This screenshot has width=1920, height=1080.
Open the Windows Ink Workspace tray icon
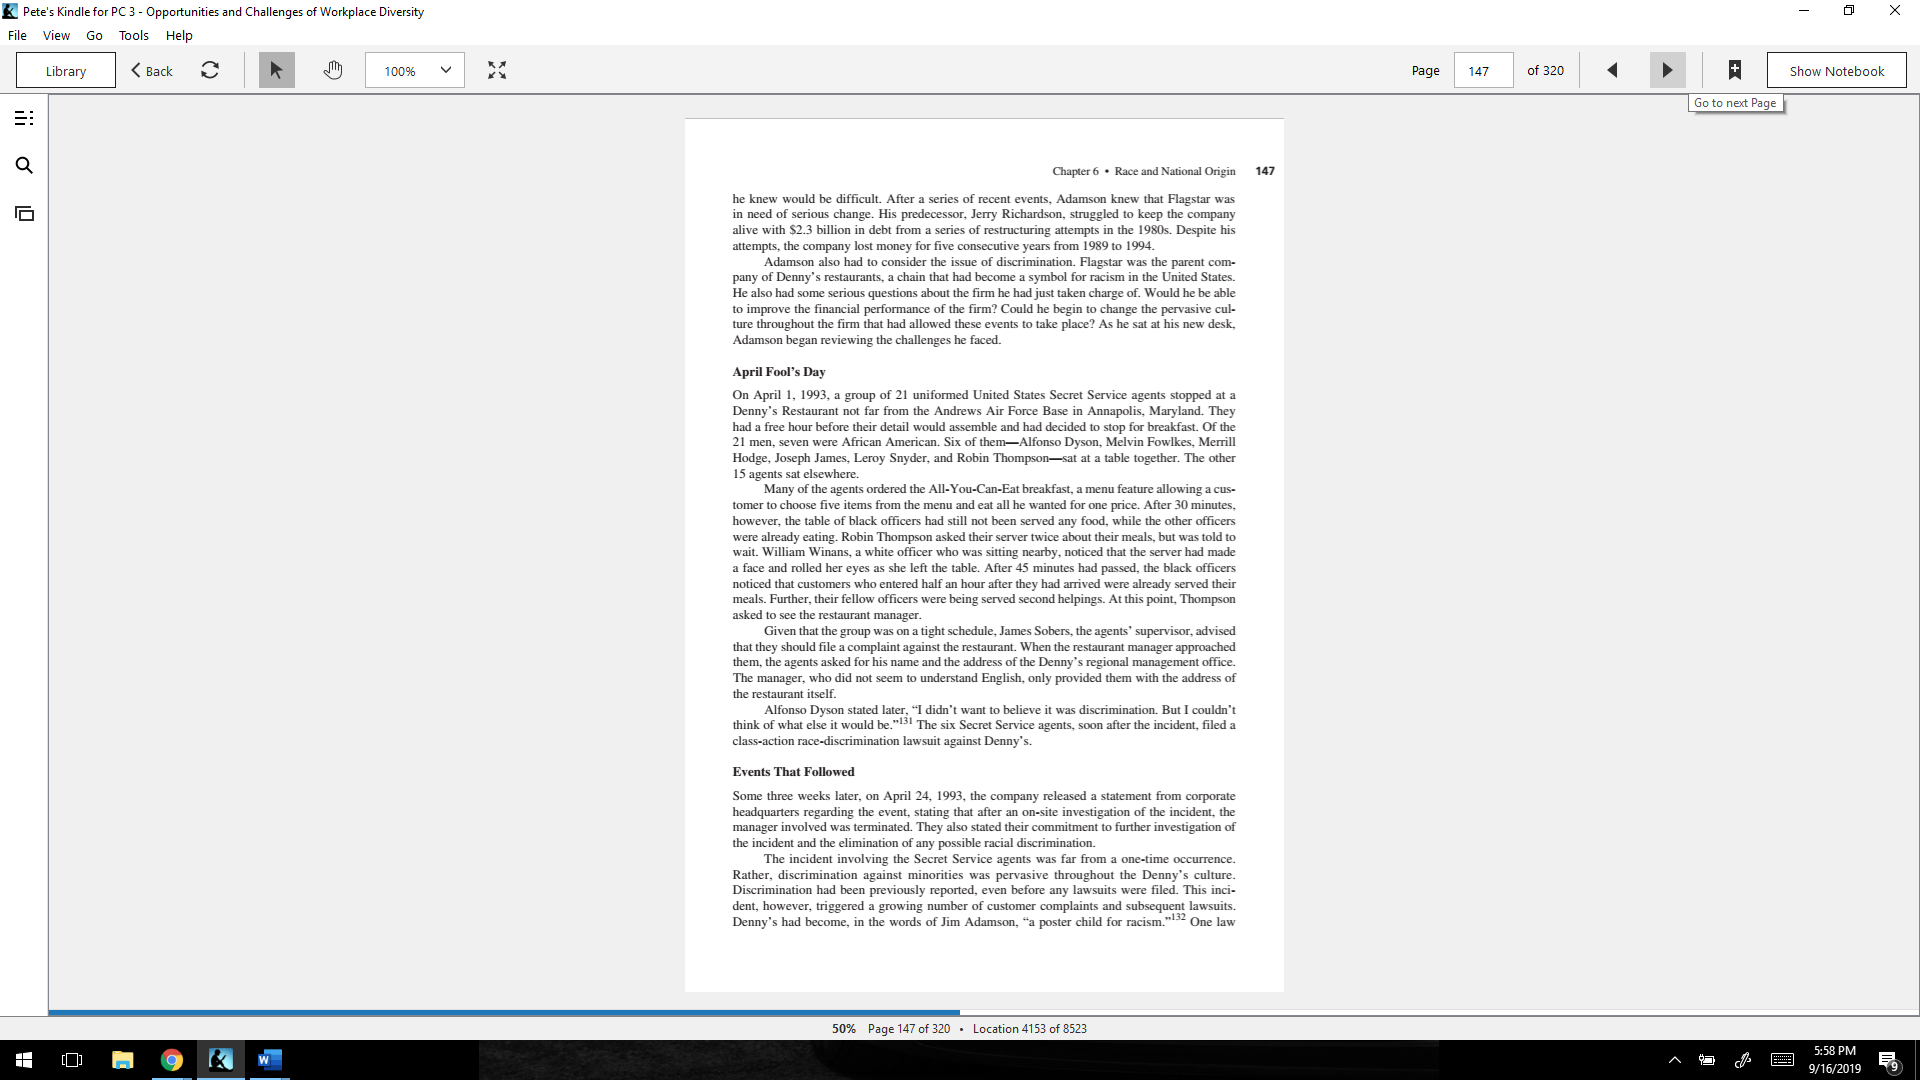(x=1743, y=1060)
